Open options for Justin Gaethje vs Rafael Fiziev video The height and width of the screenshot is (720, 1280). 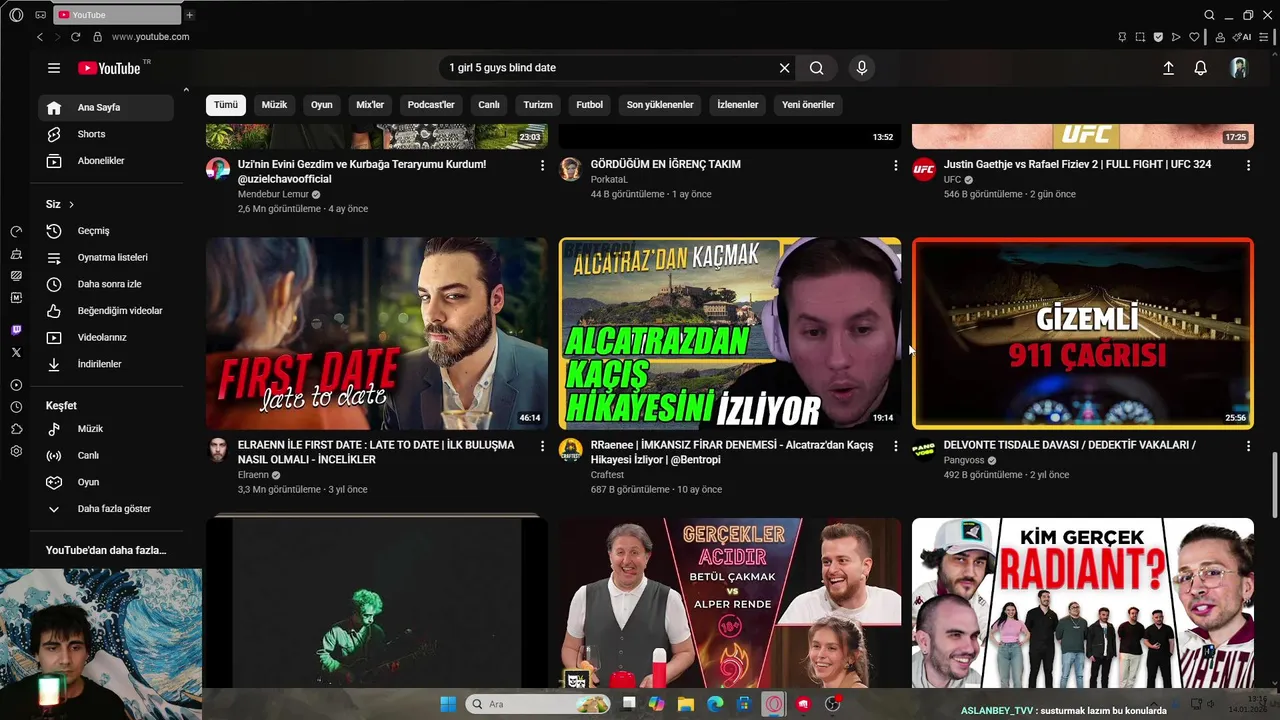1248,165
